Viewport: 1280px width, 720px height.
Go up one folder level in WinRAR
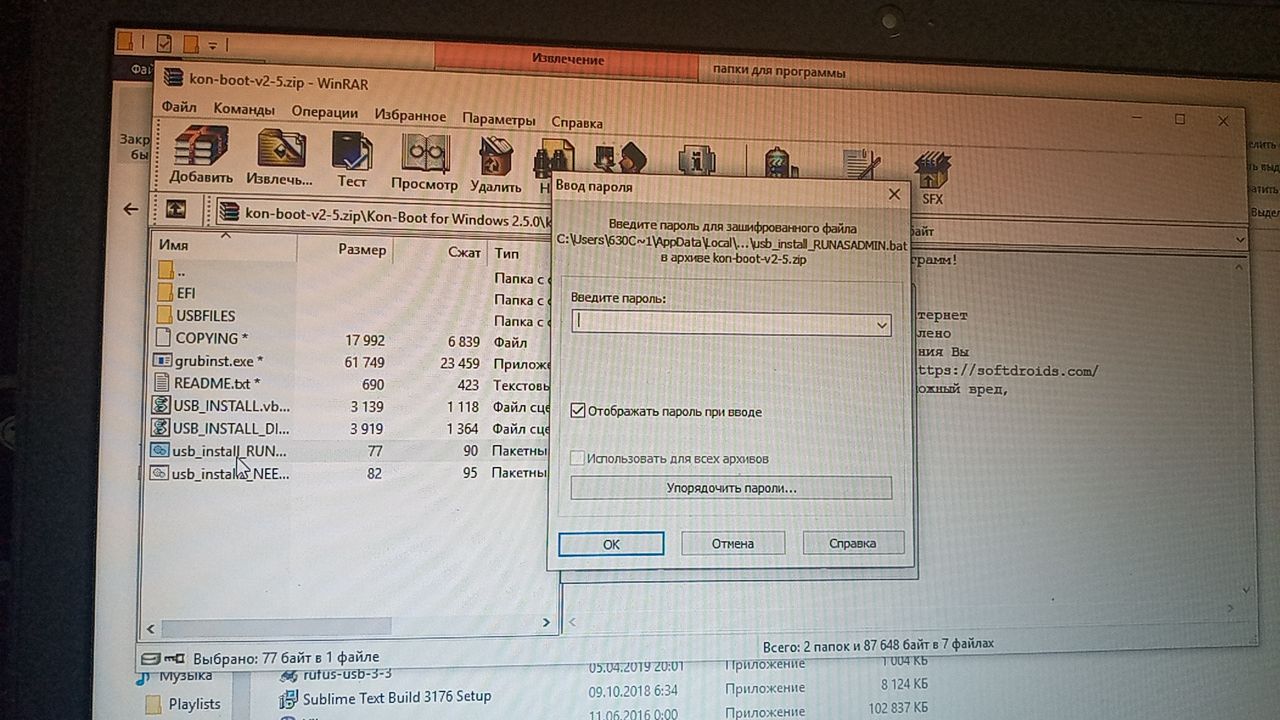tap(176, 209)
